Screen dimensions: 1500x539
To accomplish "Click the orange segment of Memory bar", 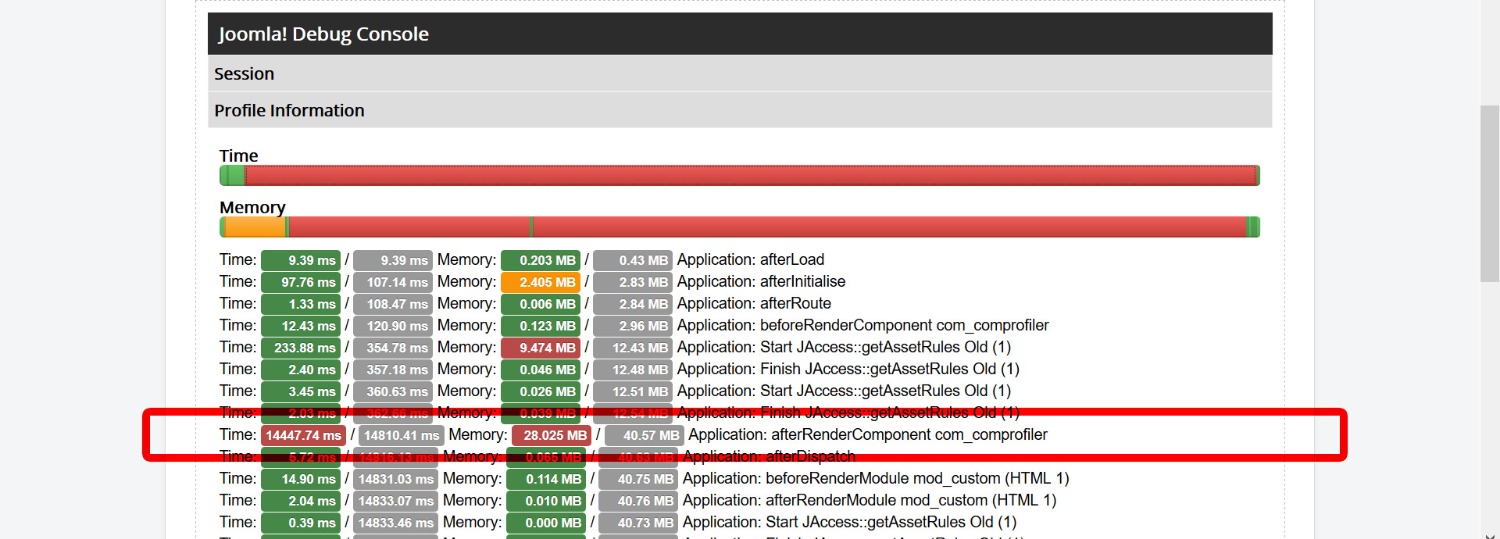I will (x=255, y=227).
